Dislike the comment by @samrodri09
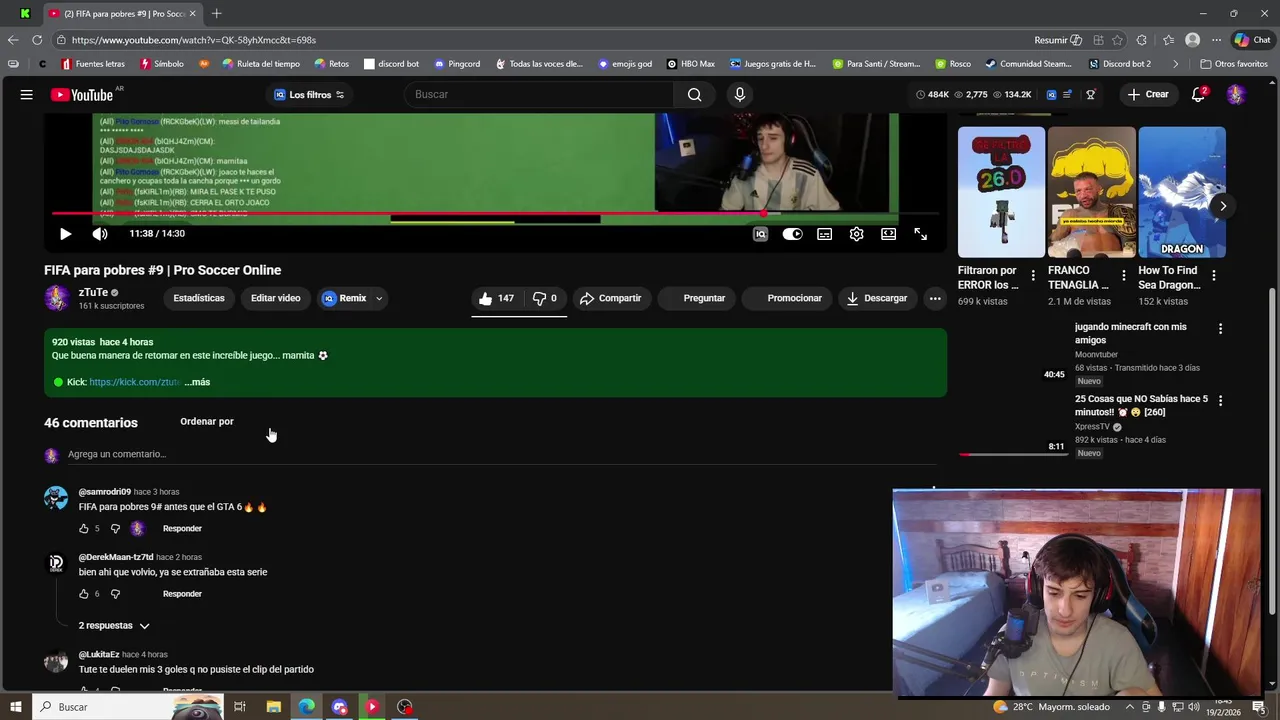This screenshot has height=720, width=1280. (115, 529)
